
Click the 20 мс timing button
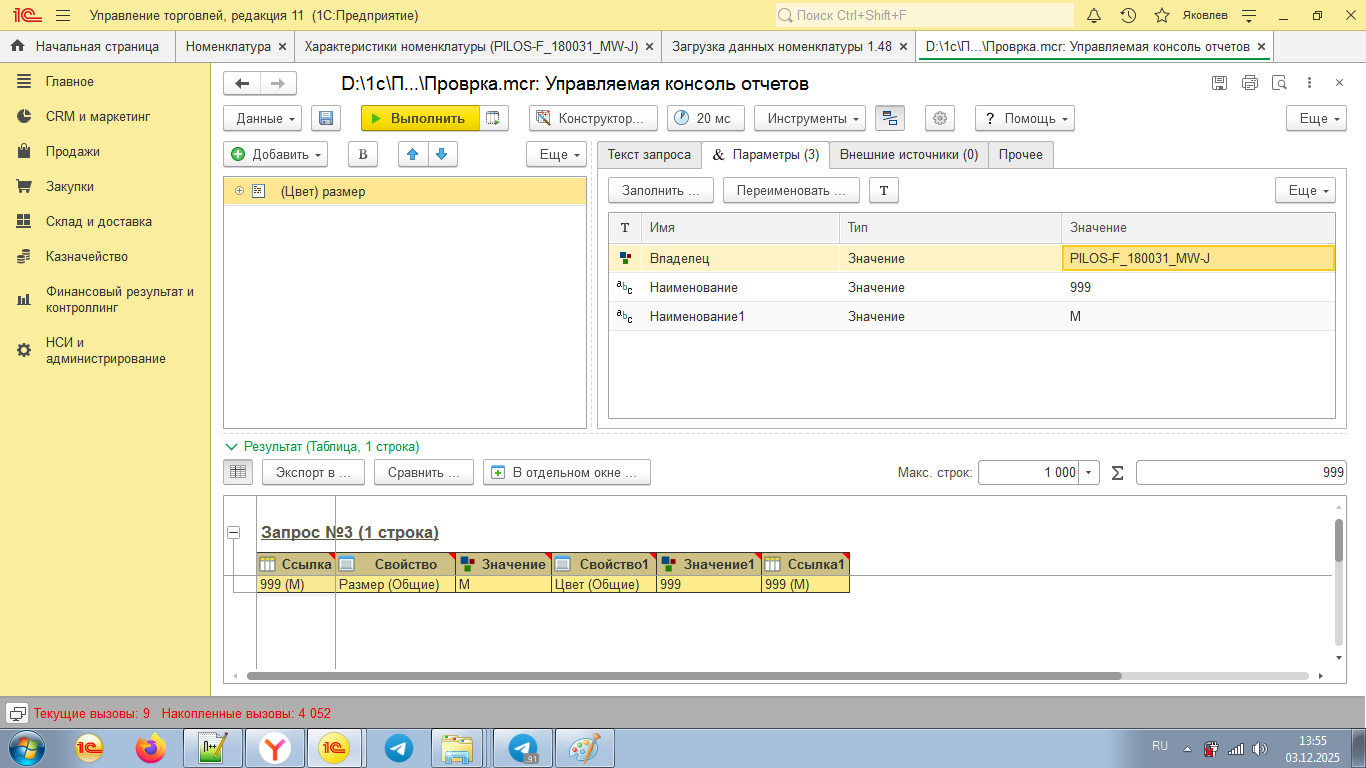tap(706, 118)
